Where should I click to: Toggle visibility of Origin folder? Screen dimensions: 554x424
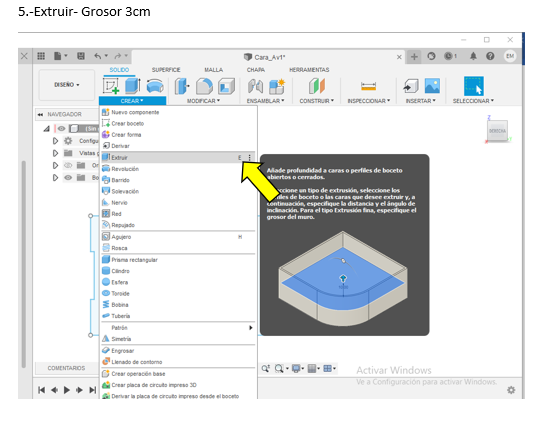point(68,165)
